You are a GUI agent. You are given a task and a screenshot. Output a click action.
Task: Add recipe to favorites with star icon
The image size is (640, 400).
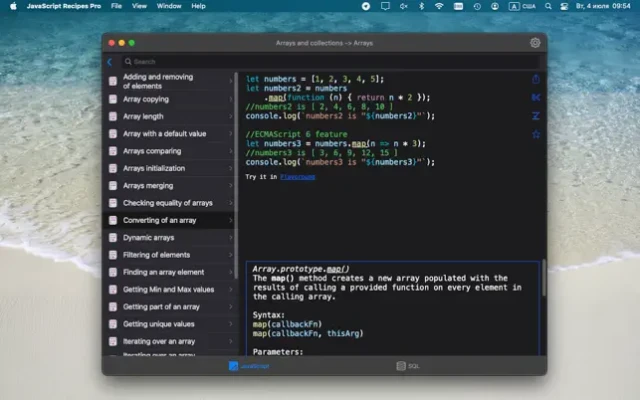coord(536,134)
